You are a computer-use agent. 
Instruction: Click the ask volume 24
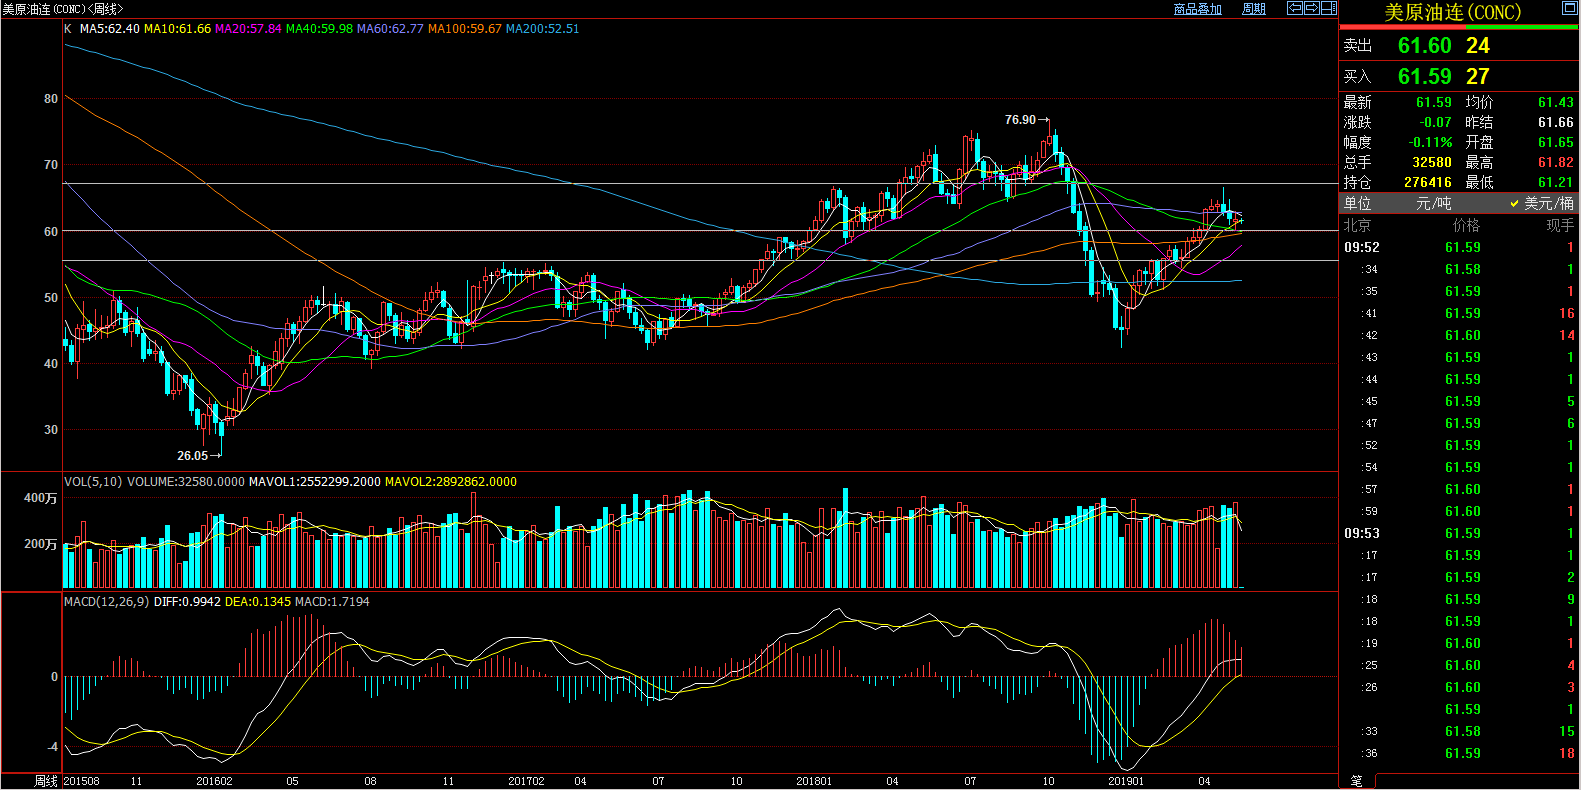pos(1478,45)
